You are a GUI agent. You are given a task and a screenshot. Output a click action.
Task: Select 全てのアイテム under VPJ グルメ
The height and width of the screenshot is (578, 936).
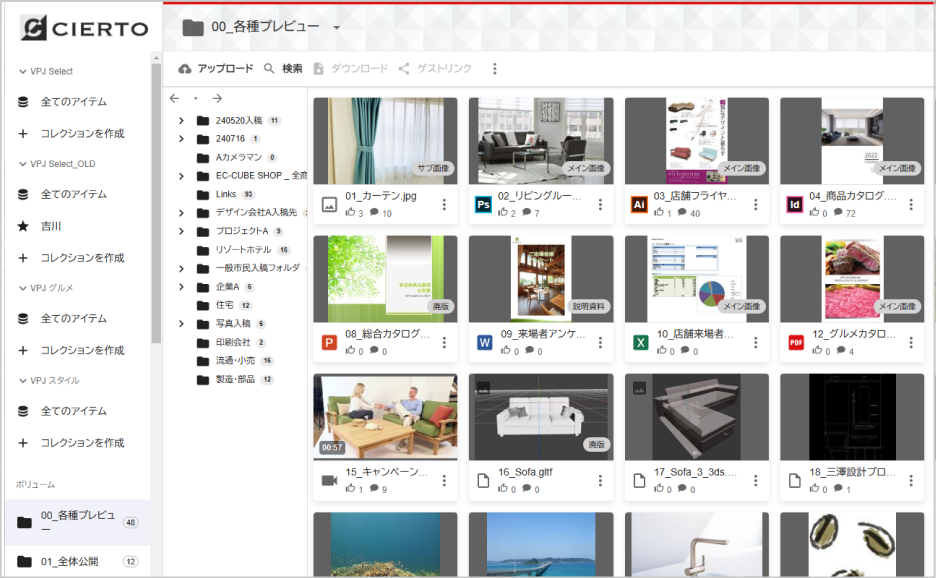[73, 319]
